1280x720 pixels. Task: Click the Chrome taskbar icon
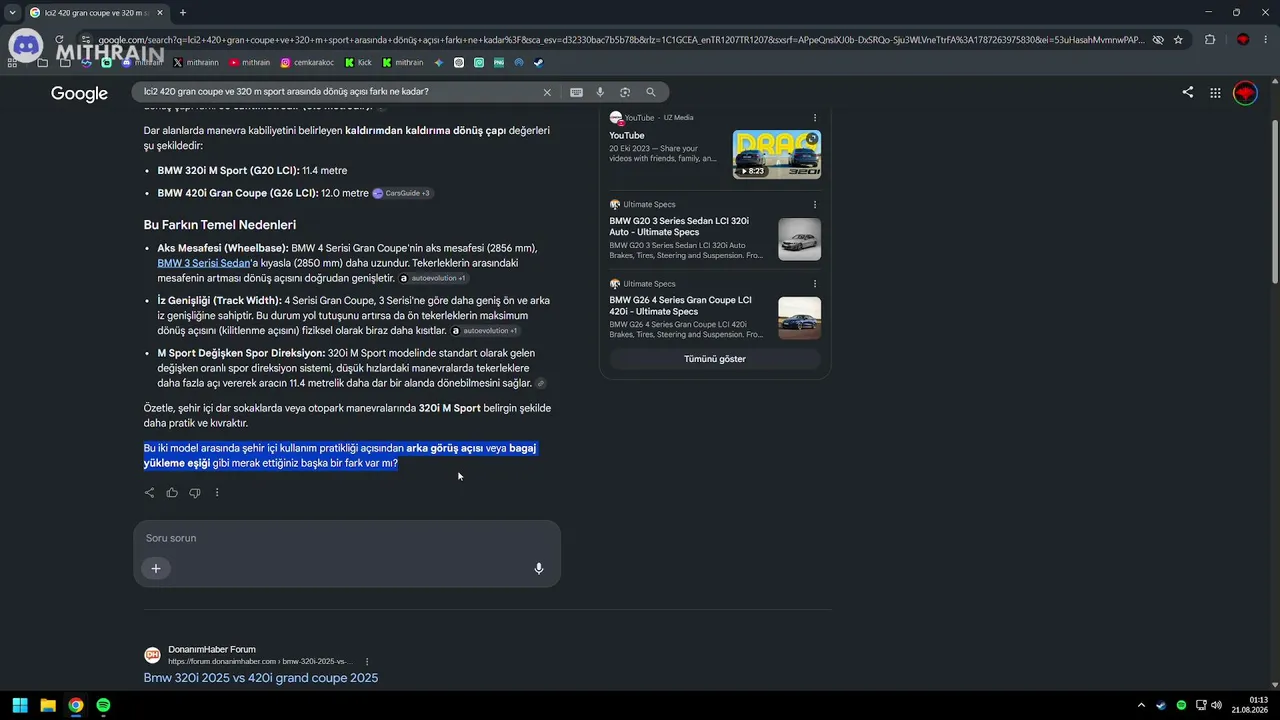75,705
